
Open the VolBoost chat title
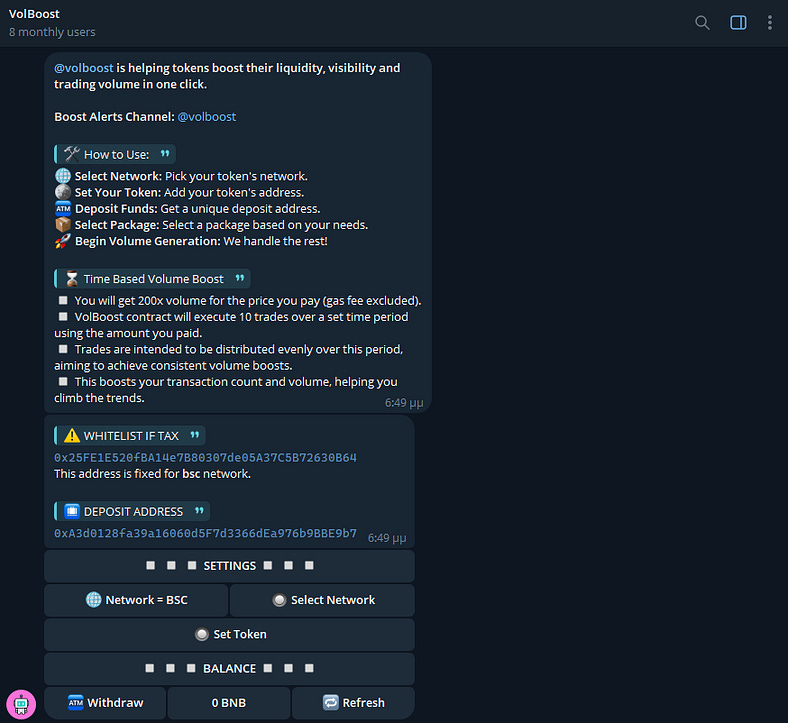(34, 14)
